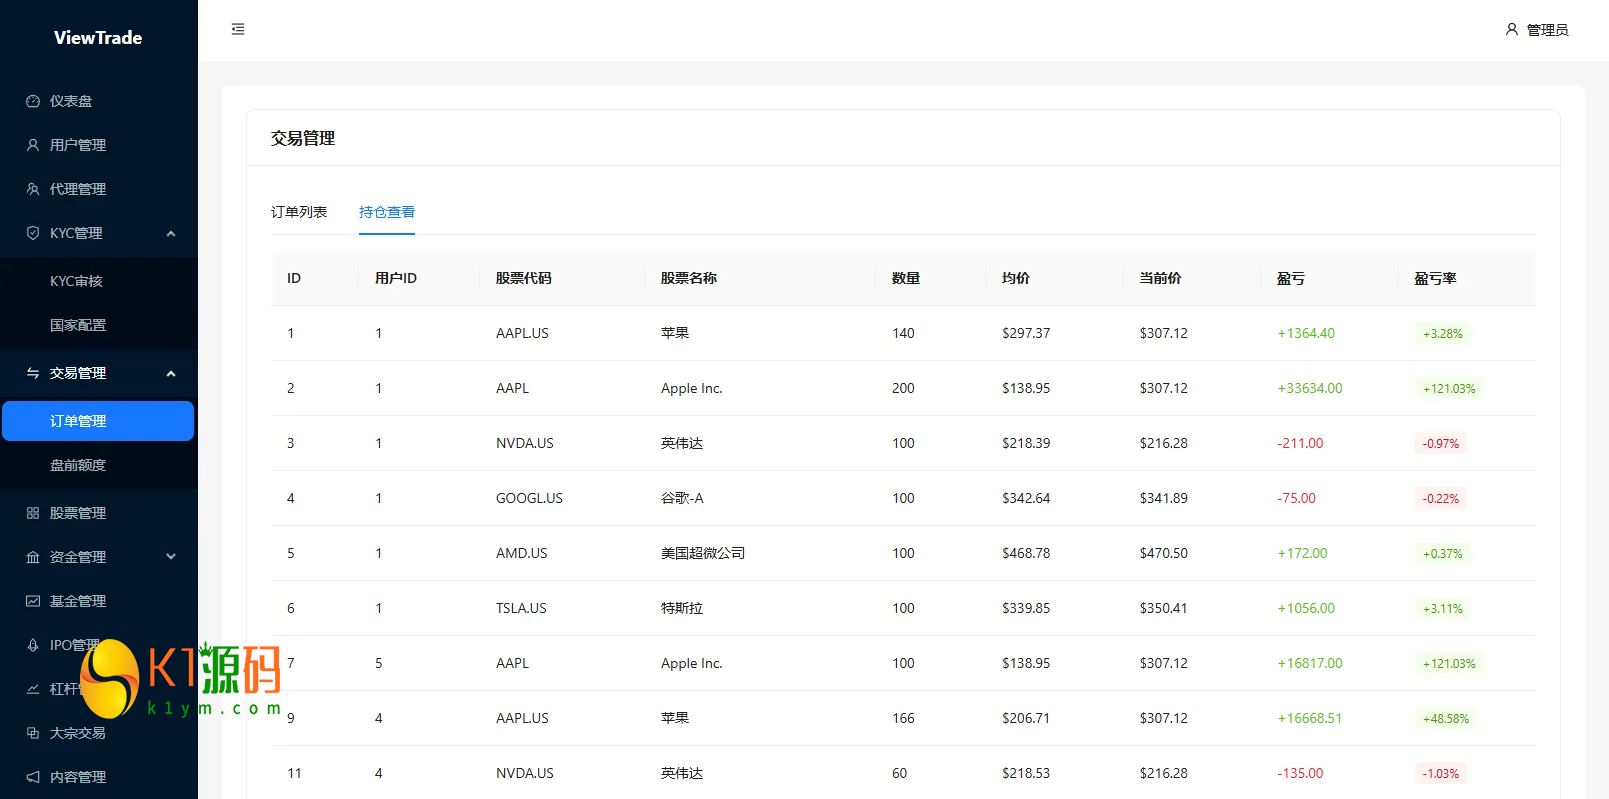Select the 订单管理 submenu item
1609x799 pixels.
(x=99, y=421)
